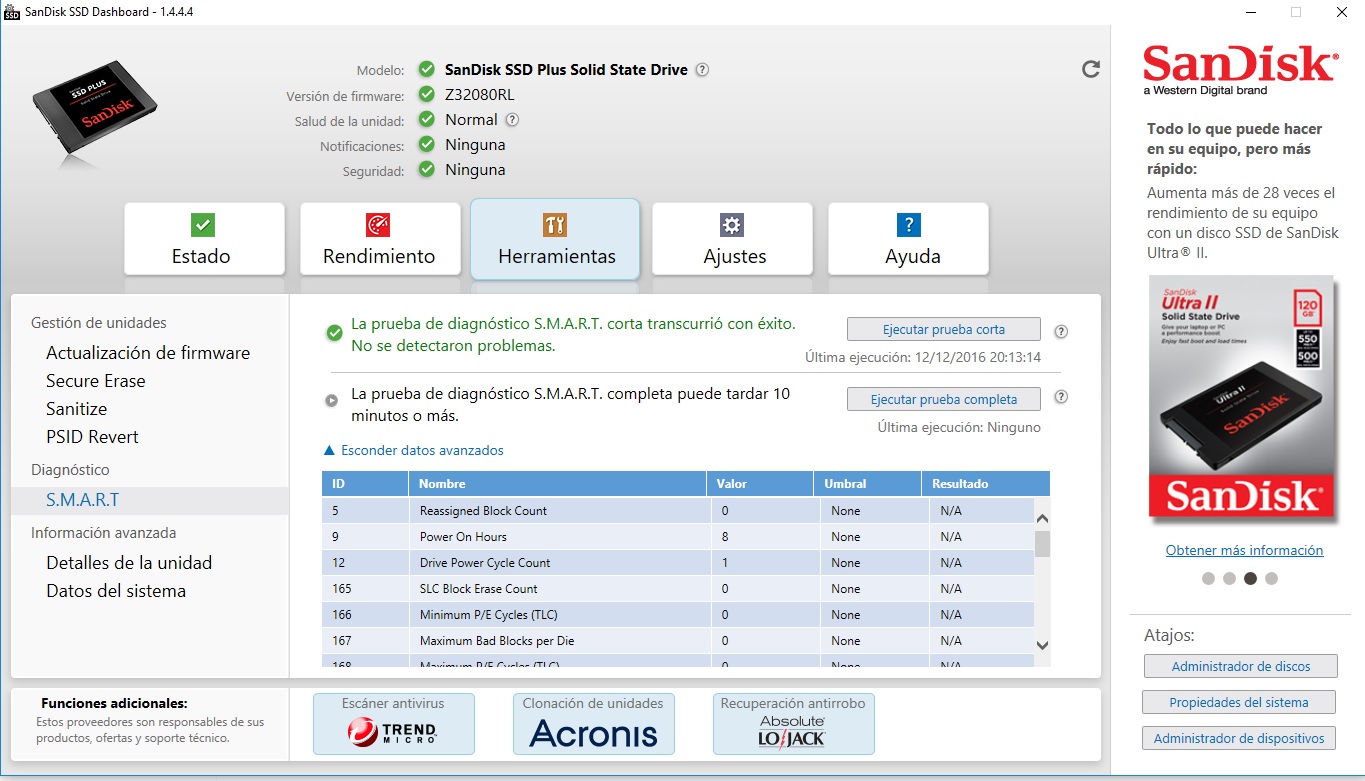Select Maximum Bad Blocks per Die row
This screenshot has height=781, width=1365.
coord(678,641)
